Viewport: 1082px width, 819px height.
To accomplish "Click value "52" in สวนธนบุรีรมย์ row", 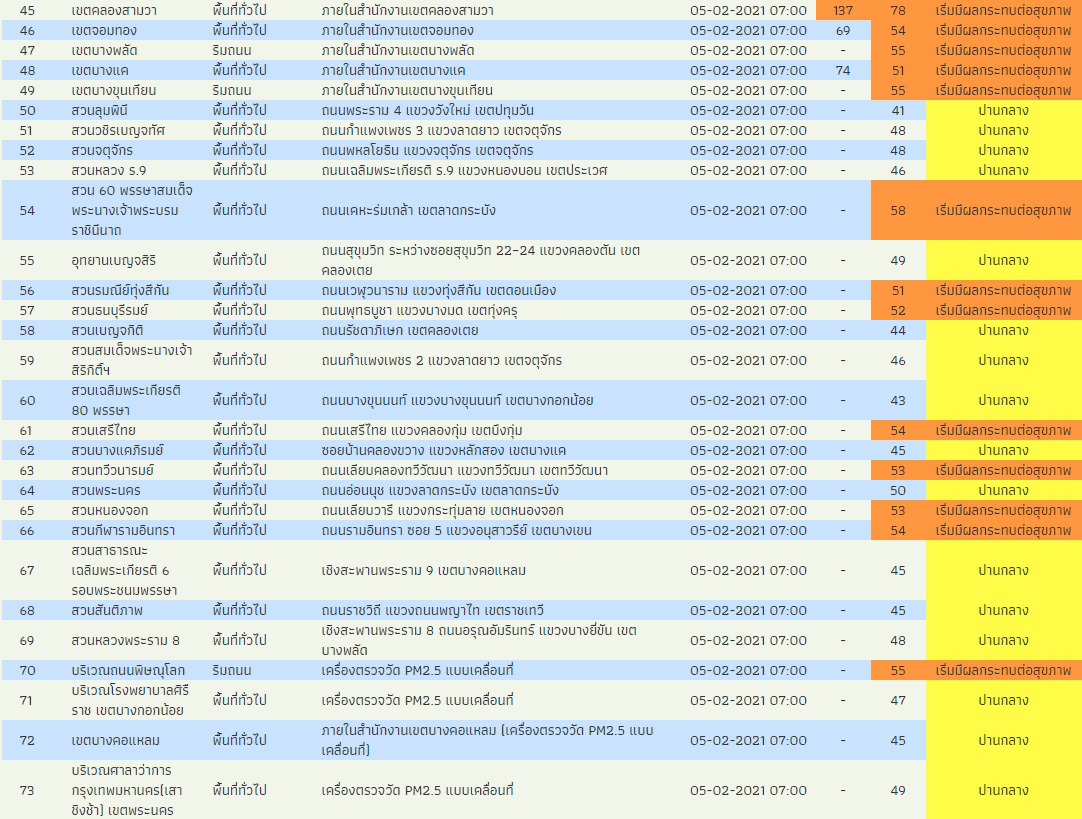I will pyautogui.click(x=898, y=310).
